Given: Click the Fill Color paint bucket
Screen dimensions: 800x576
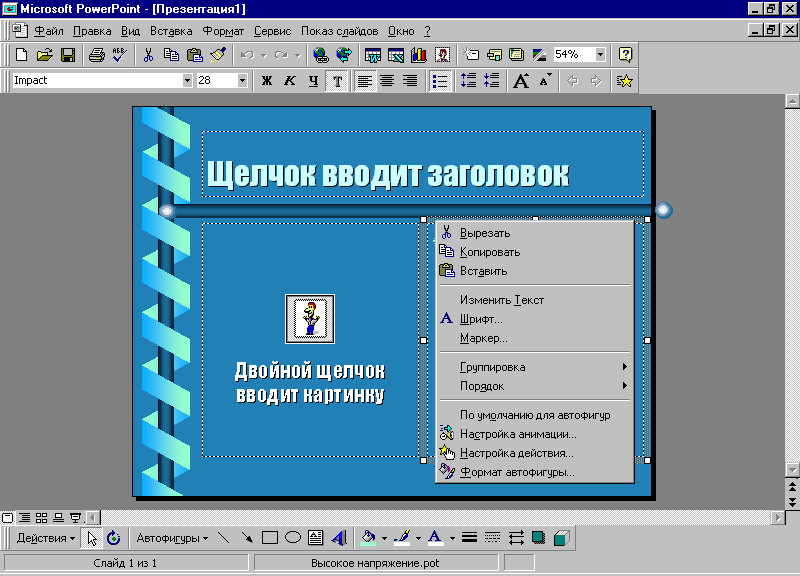Looking at the screenshot, I should point(368,538).
